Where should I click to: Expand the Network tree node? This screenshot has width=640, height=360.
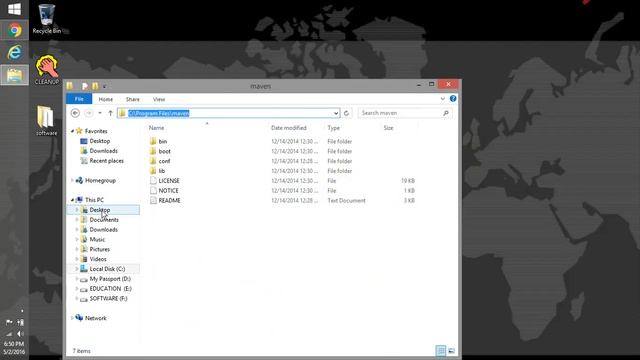pyautogui.click(x=72, y=318)
